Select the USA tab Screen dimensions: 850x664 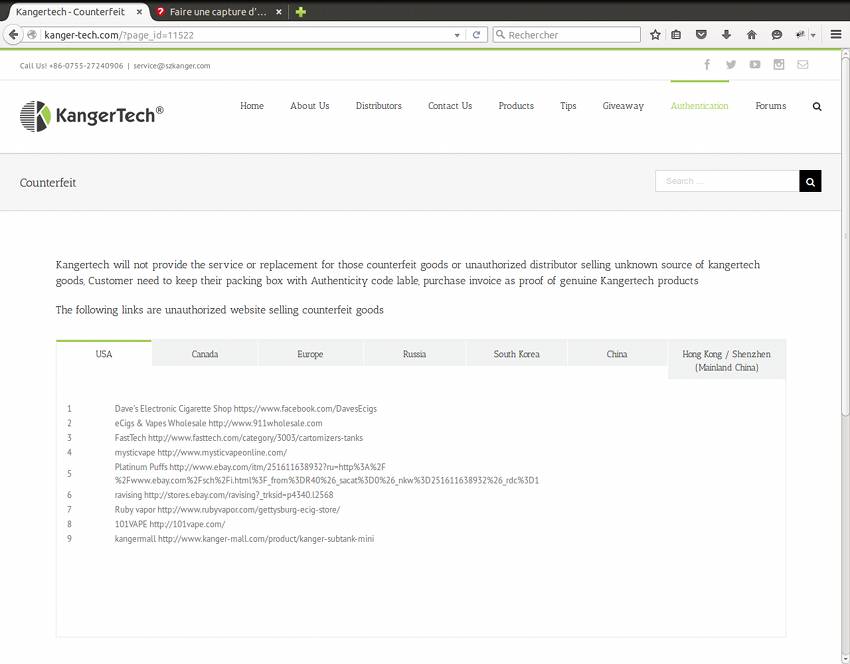(104, 354)
